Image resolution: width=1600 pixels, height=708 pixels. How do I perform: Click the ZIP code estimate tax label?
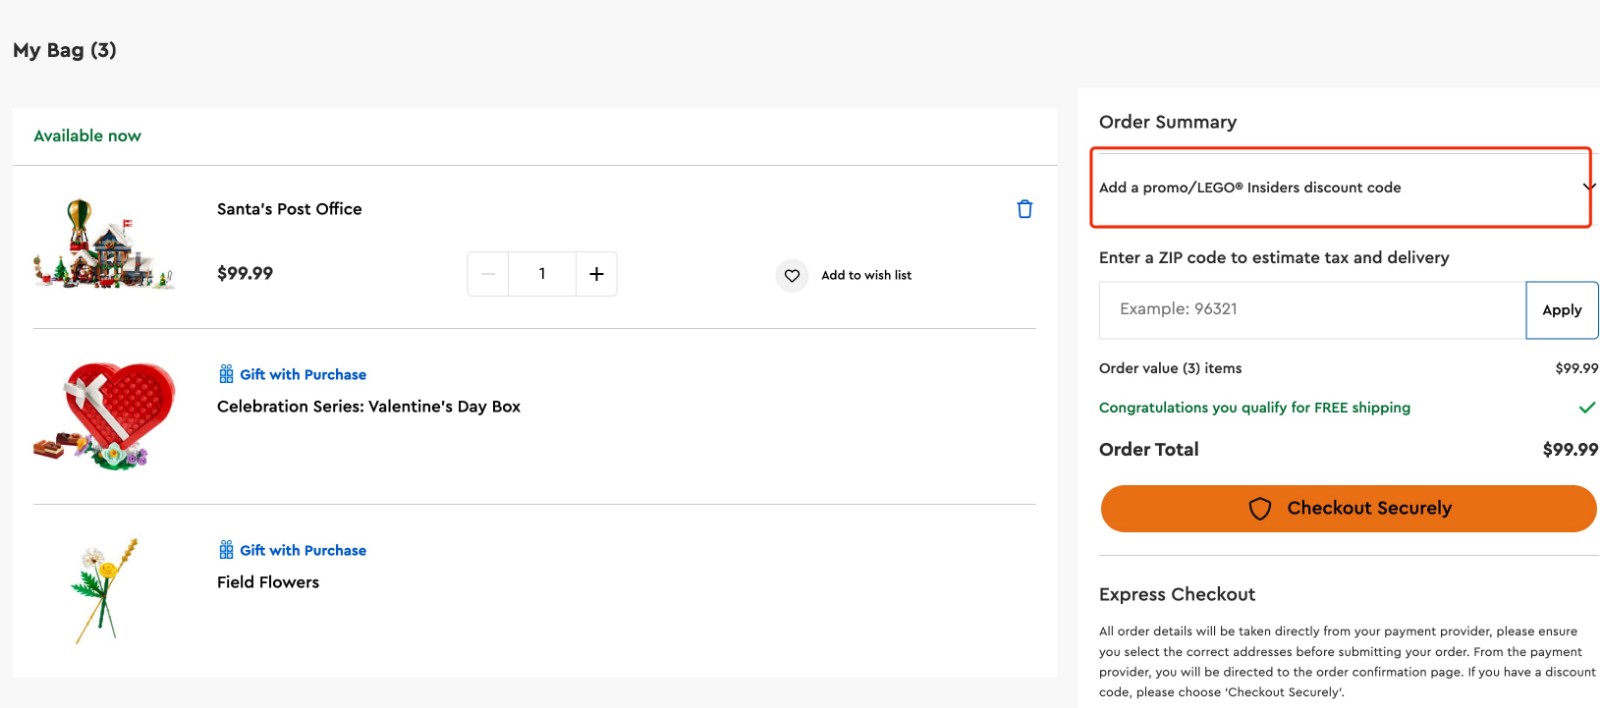[1274, 257]
